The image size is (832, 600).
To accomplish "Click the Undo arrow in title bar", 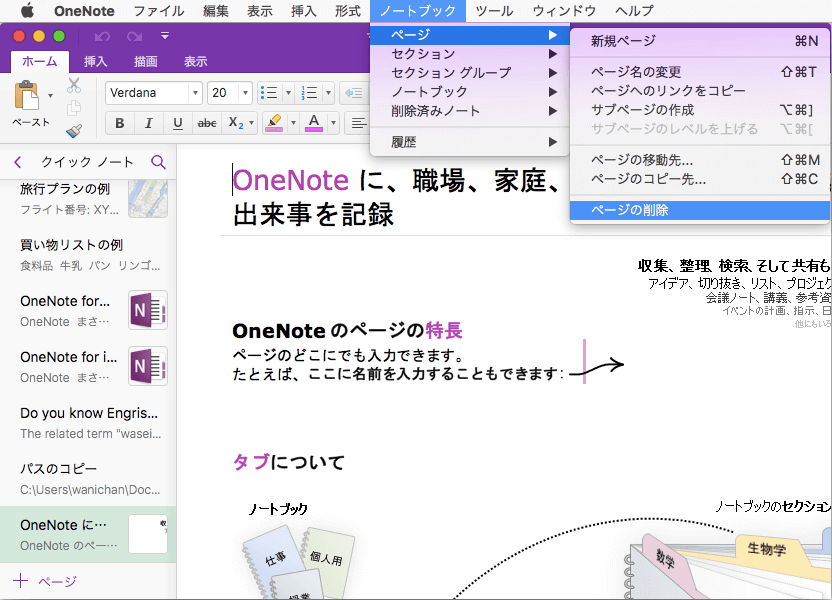I will coord(102,36).
